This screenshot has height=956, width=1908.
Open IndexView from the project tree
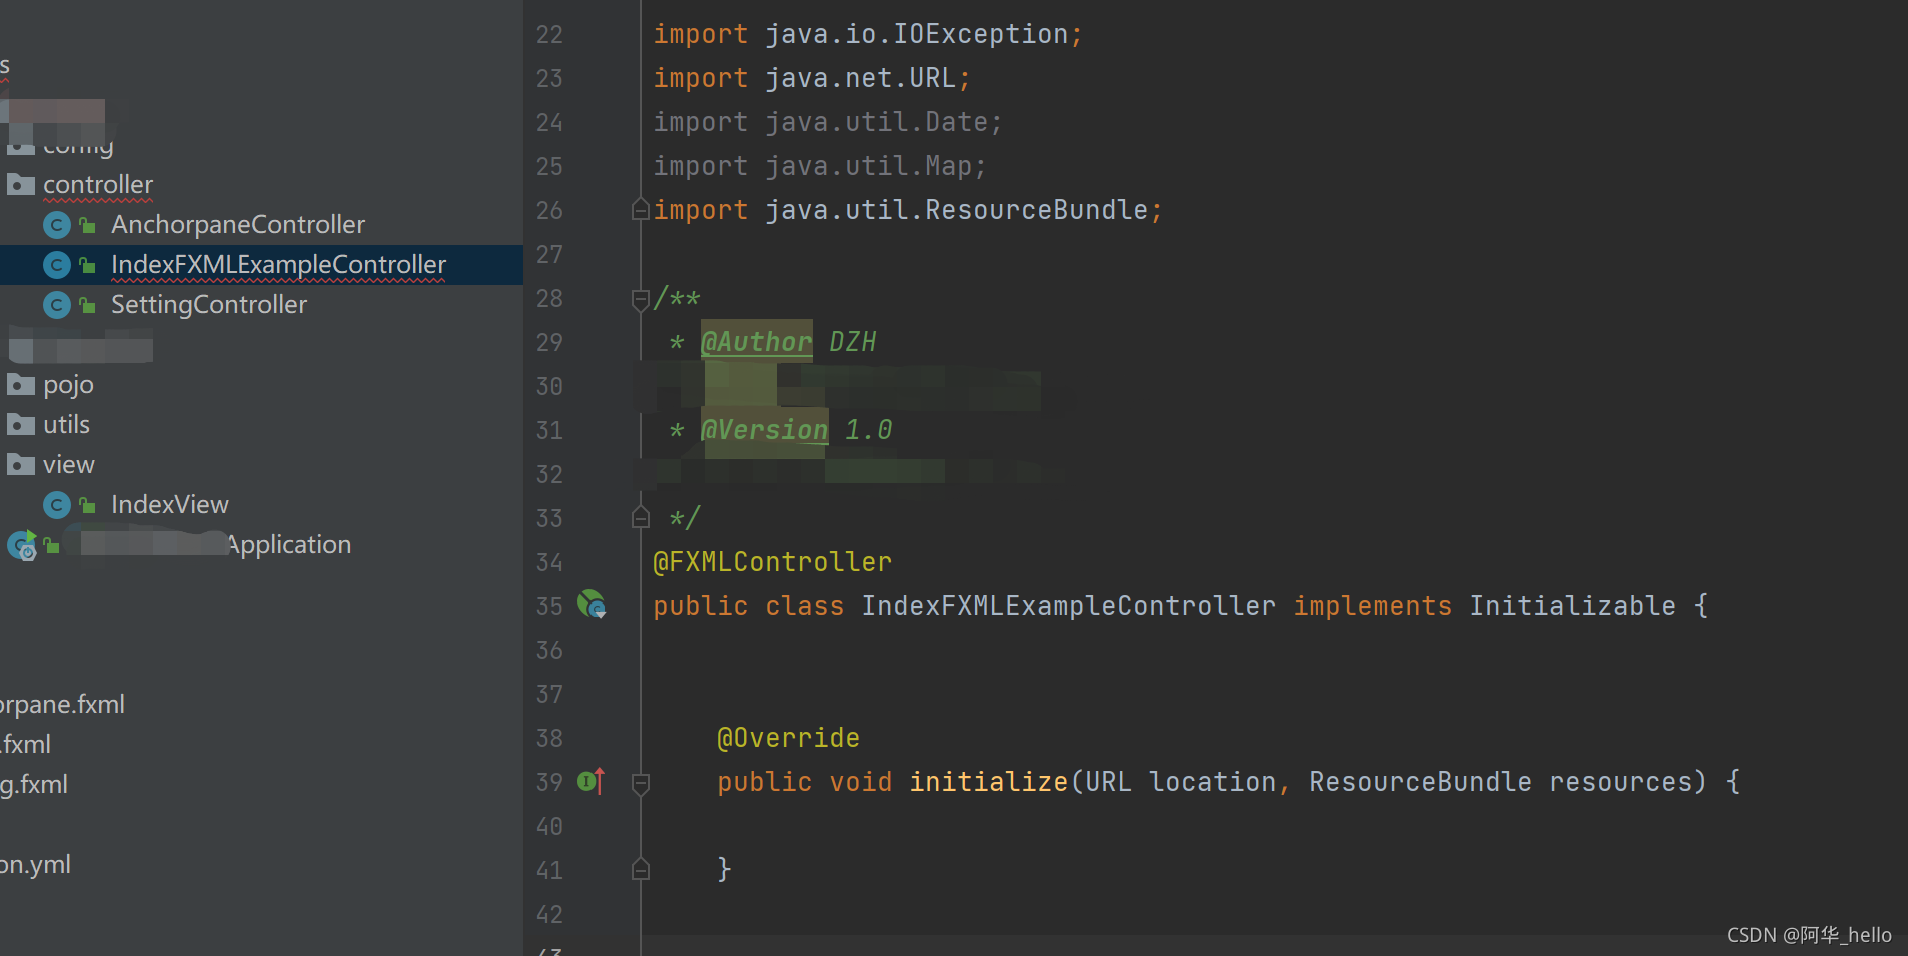pos(169,505)
